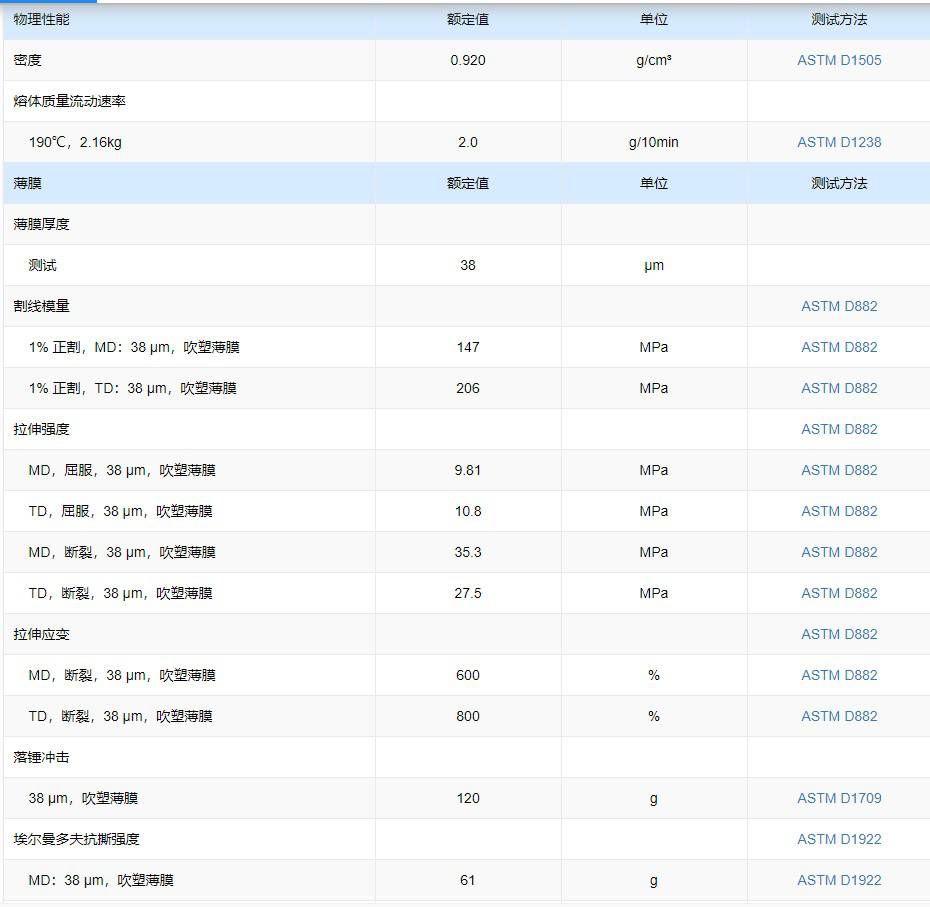Open the ASTM D1505 link for 密度

pos(839,60)
